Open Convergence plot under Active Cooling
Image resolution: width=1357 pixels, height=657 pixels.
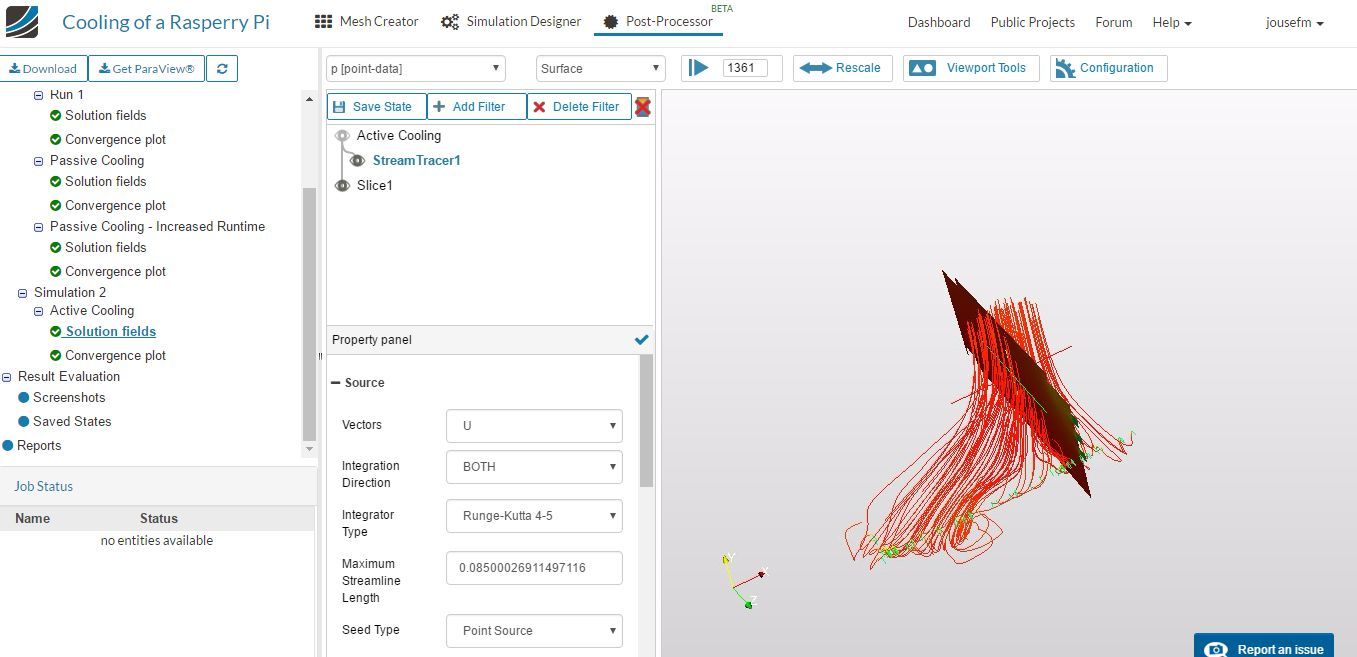115,355
